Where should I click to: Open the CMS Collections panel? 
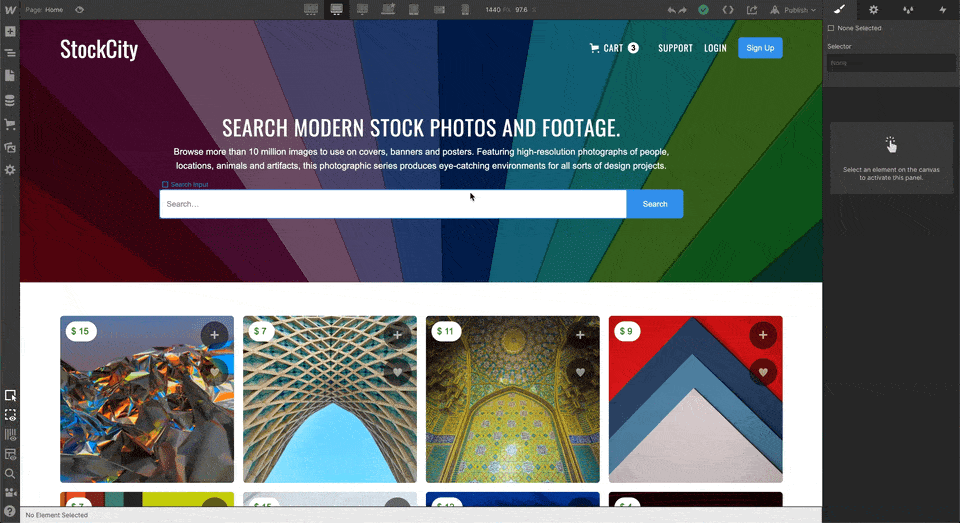click(10, 100)
